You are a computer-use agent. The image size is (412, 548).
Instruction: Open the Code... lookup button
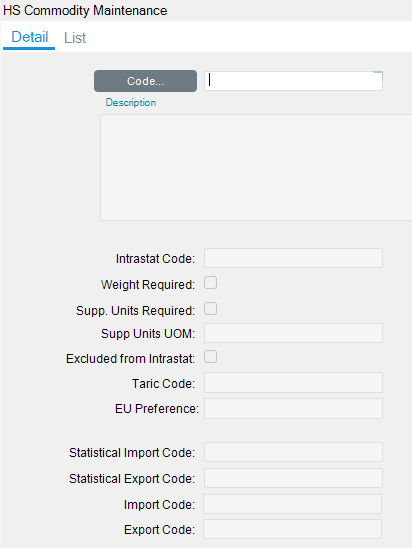145,81
